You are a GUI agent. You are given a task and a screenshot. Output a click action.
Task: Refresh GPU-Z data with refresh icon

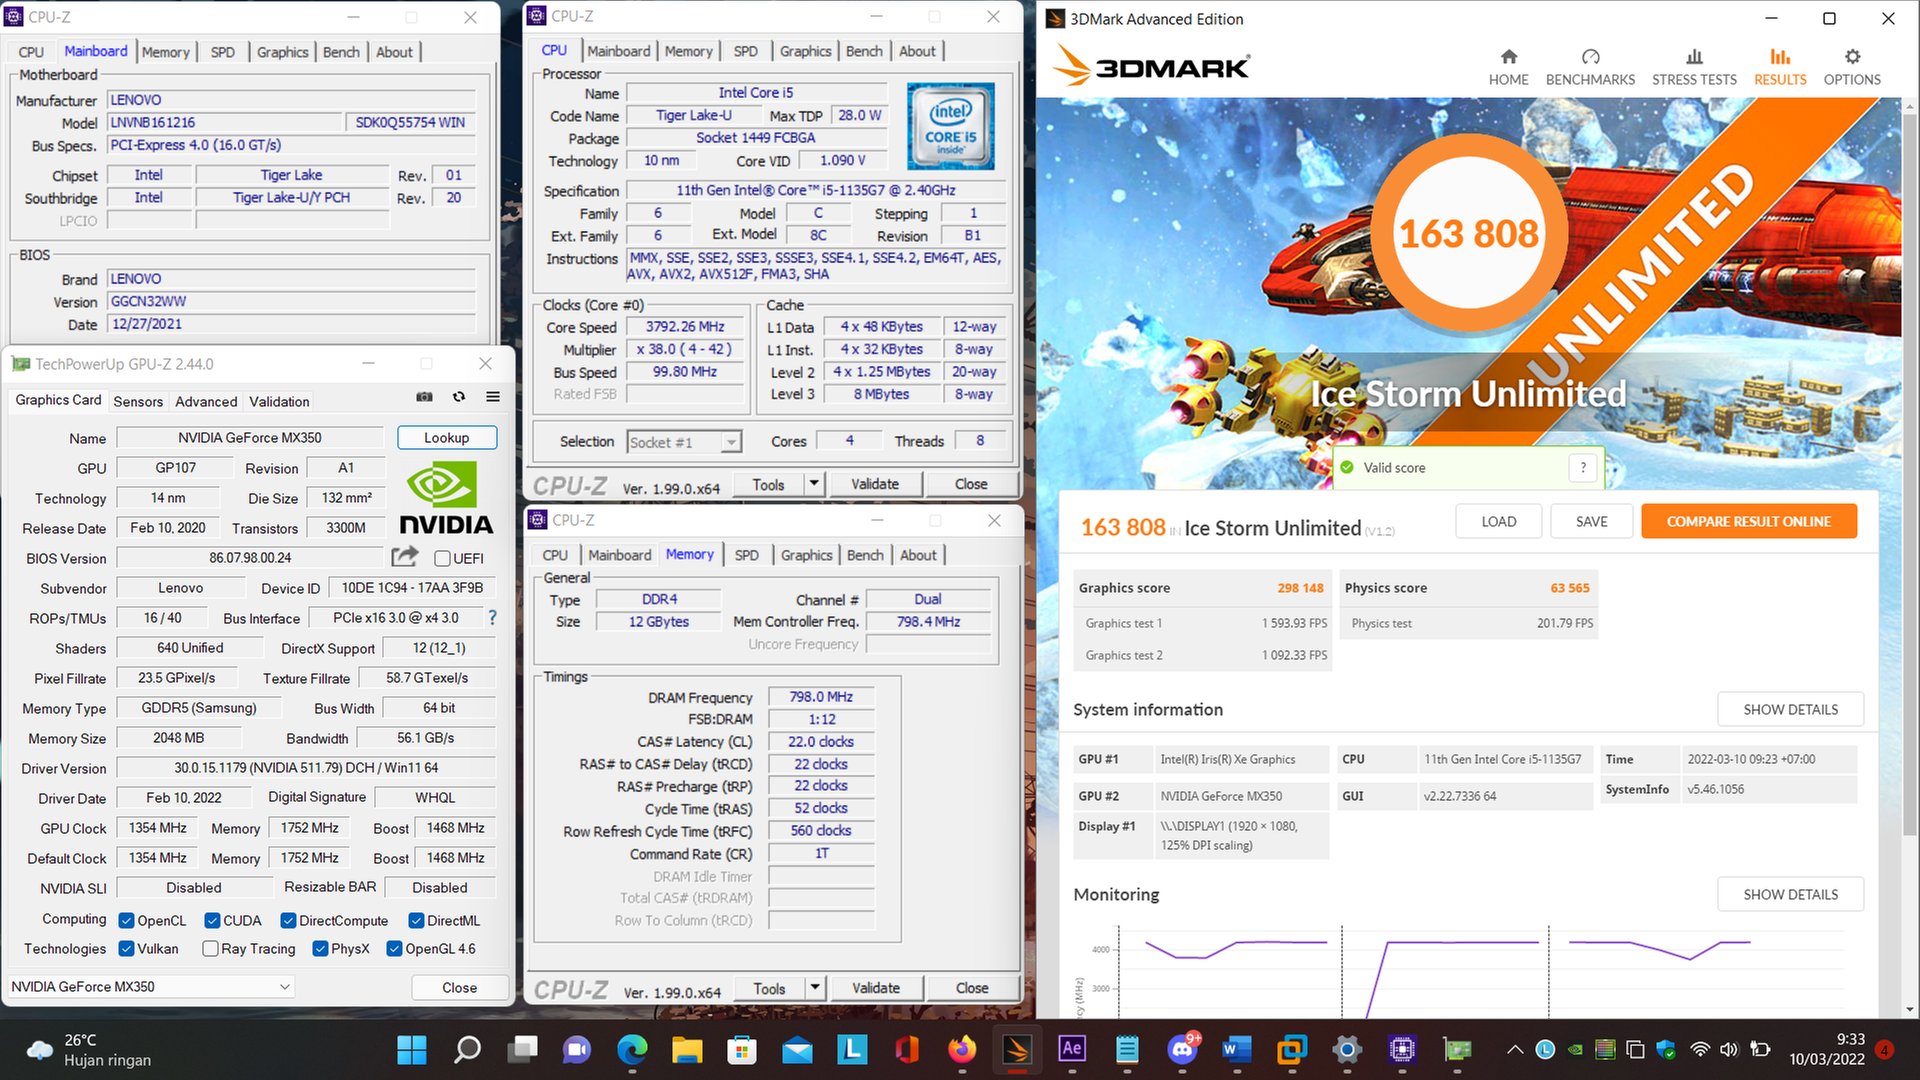459,397
